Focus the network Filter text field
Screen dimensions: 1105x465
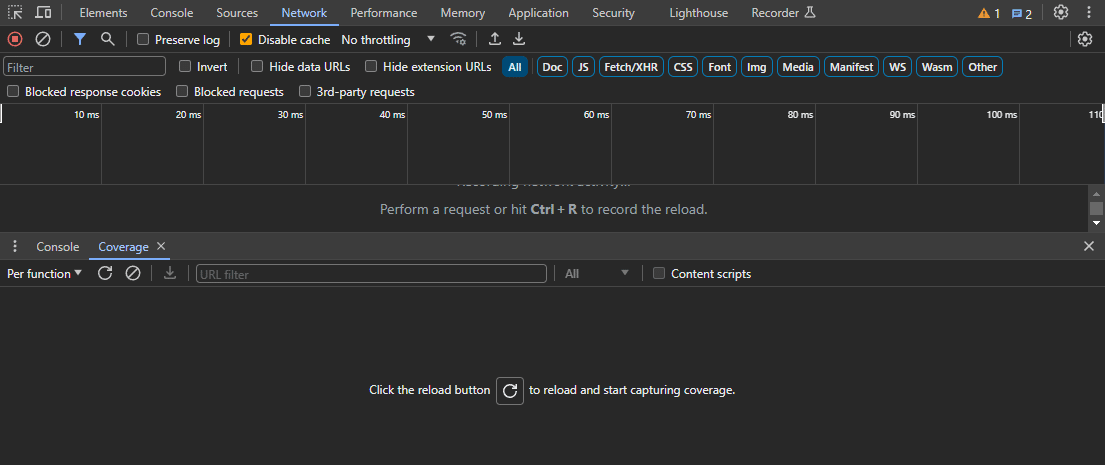click(x=85, y=67)
